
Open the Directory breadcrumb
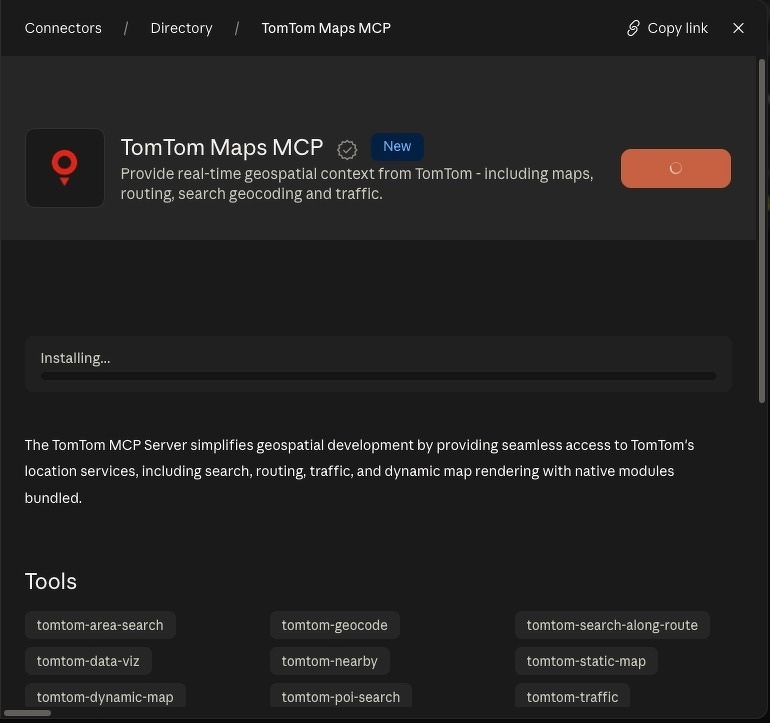pyautogui.click(x=181, y=28)
